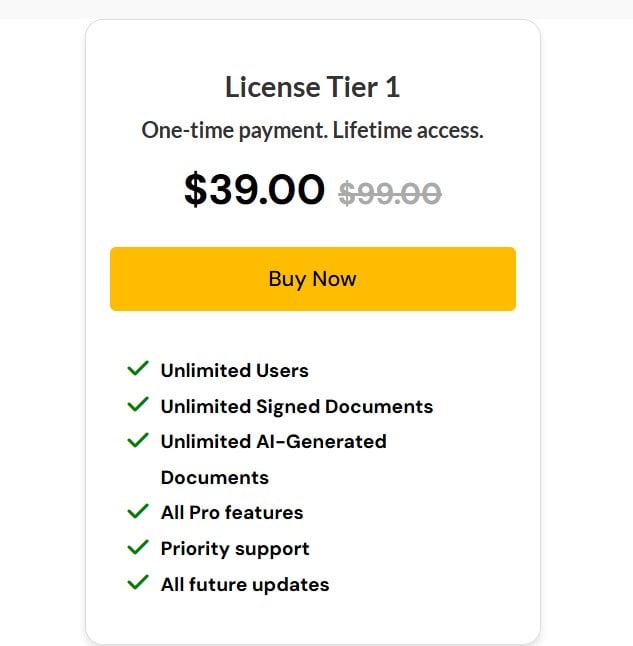Click checkmark beside Unlimited Signed Documents

(138, 405)
